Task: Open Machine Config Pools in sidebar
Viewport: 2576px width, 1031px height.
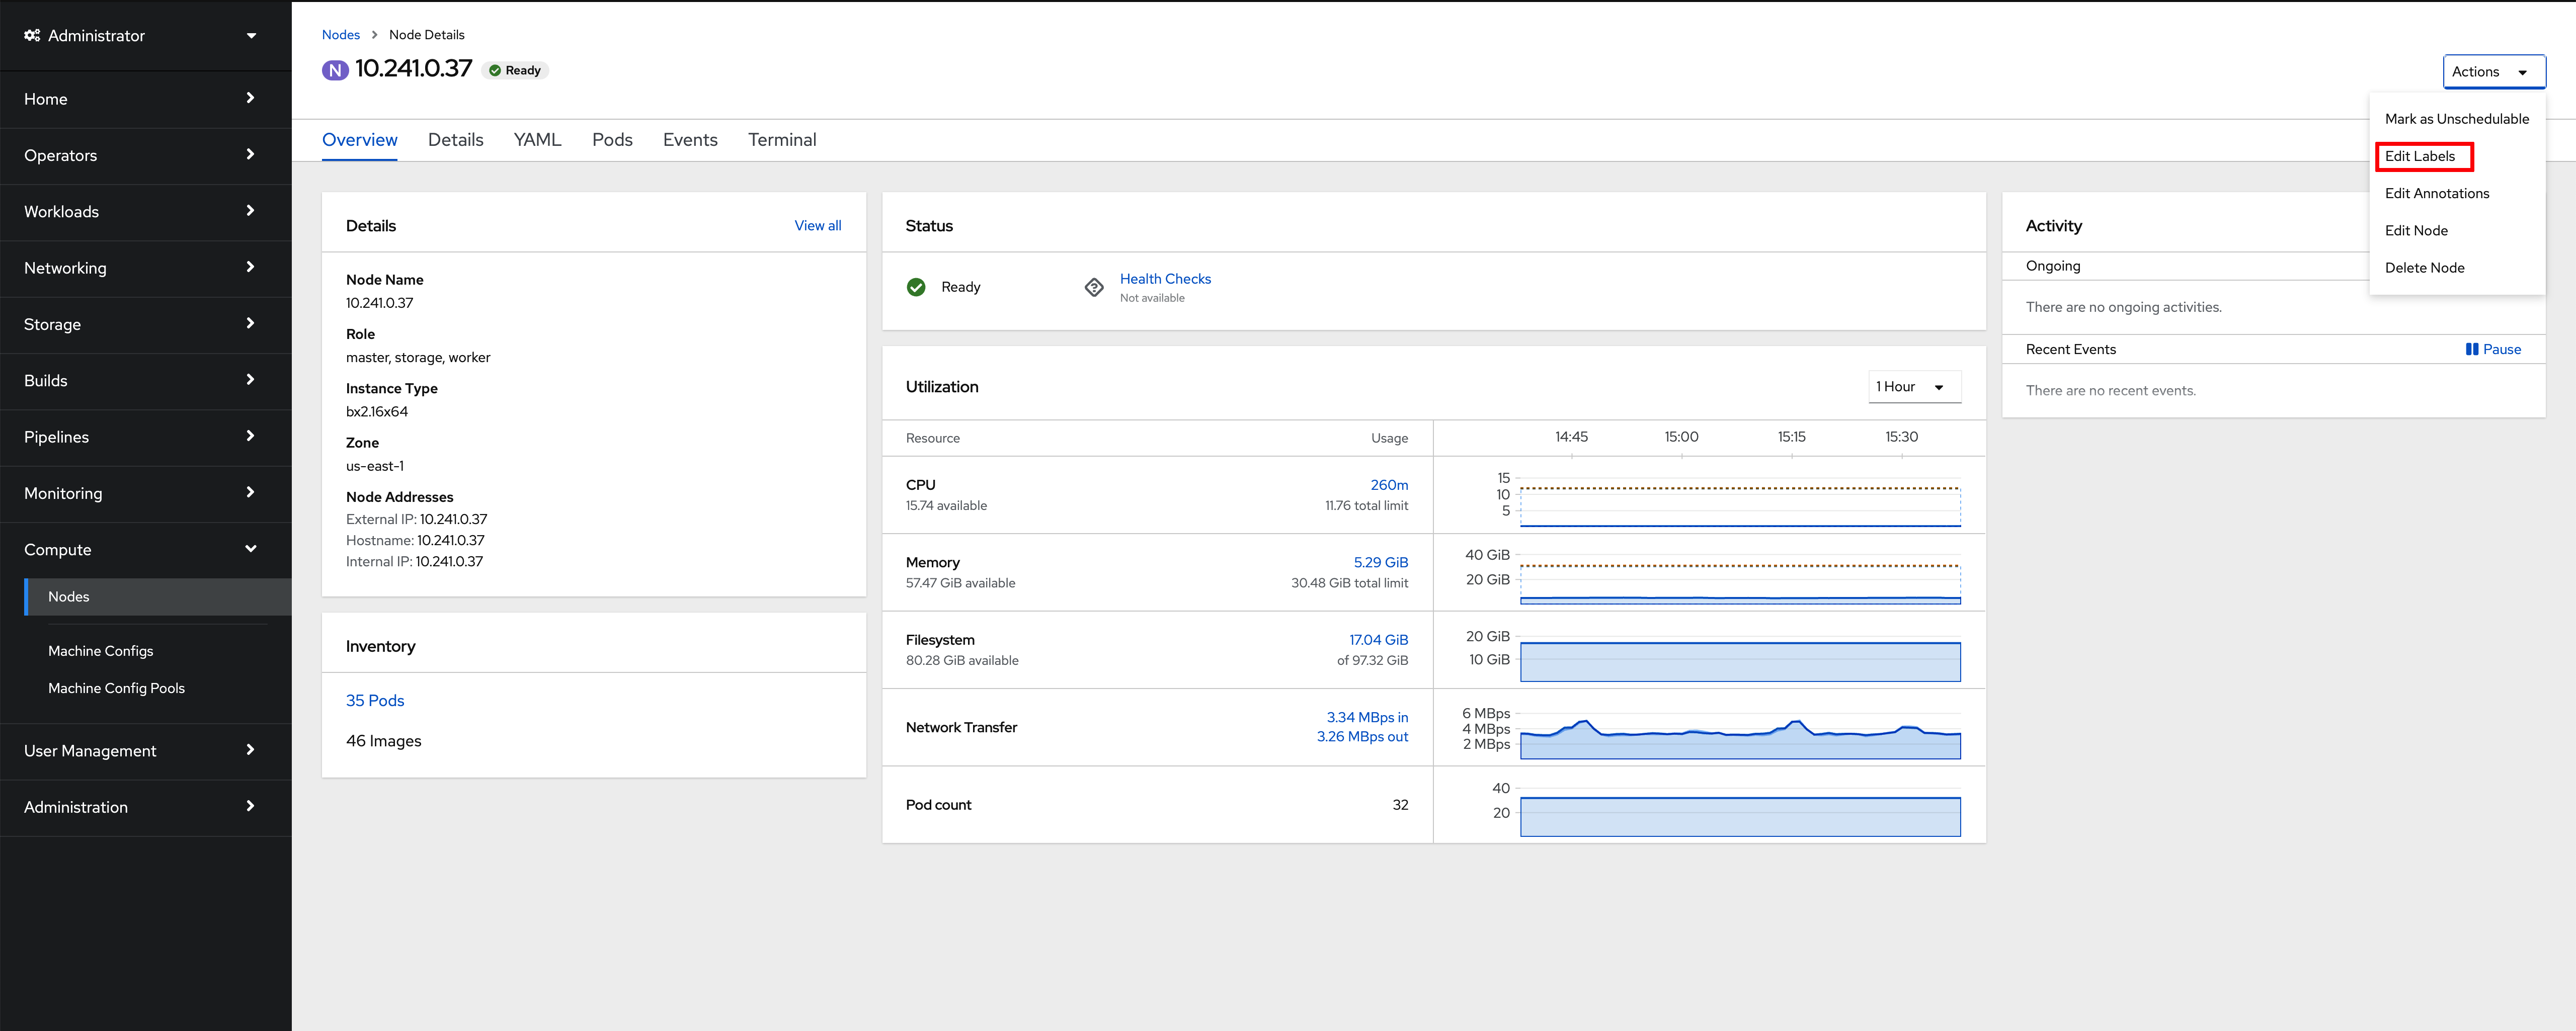Action: pyautogui.click(x=117, y=688)
